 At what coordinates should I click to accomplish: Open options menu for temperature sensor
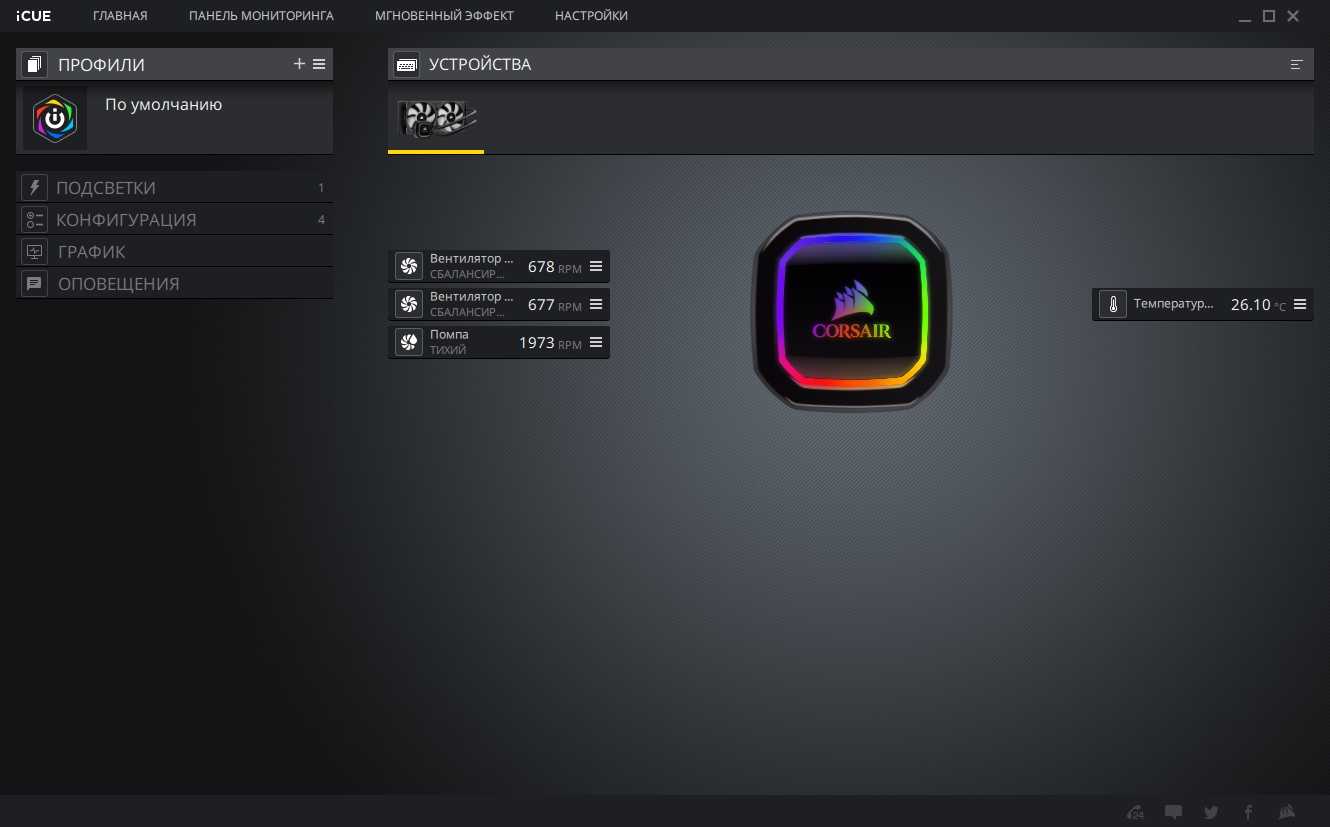pos(1300,304)
